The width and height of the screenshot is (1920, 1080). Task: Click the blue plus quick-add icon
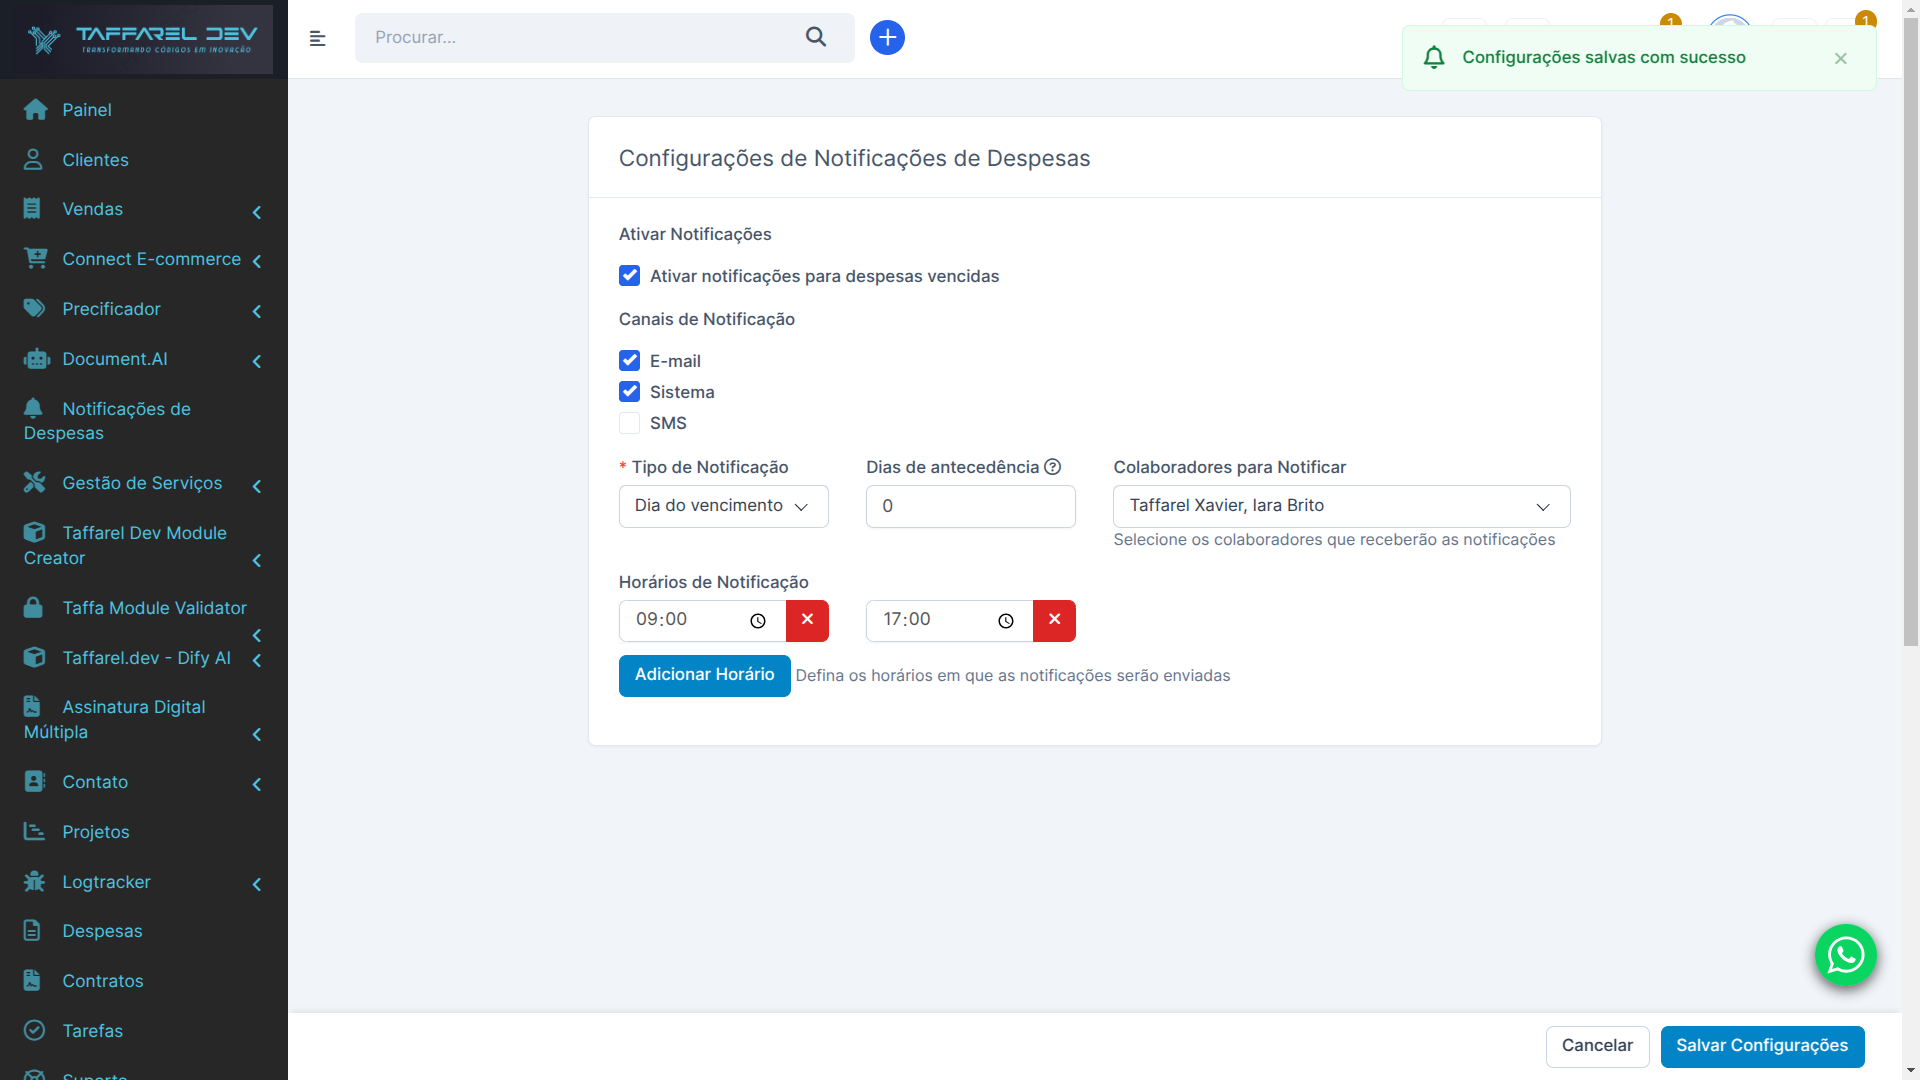(x=887, y=37)
